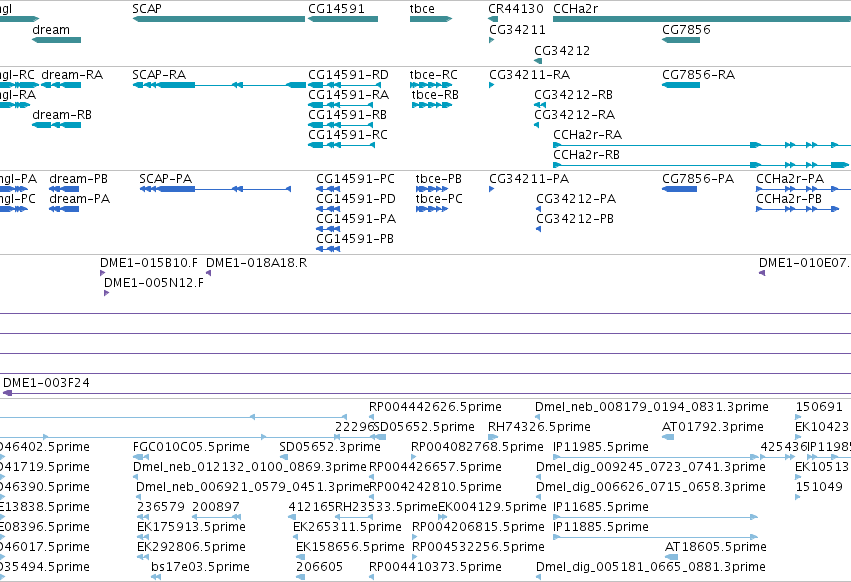Click the tbce gene name
This screenshot has width=851, height=582.
pyautogui.click(x=422, y=9)
